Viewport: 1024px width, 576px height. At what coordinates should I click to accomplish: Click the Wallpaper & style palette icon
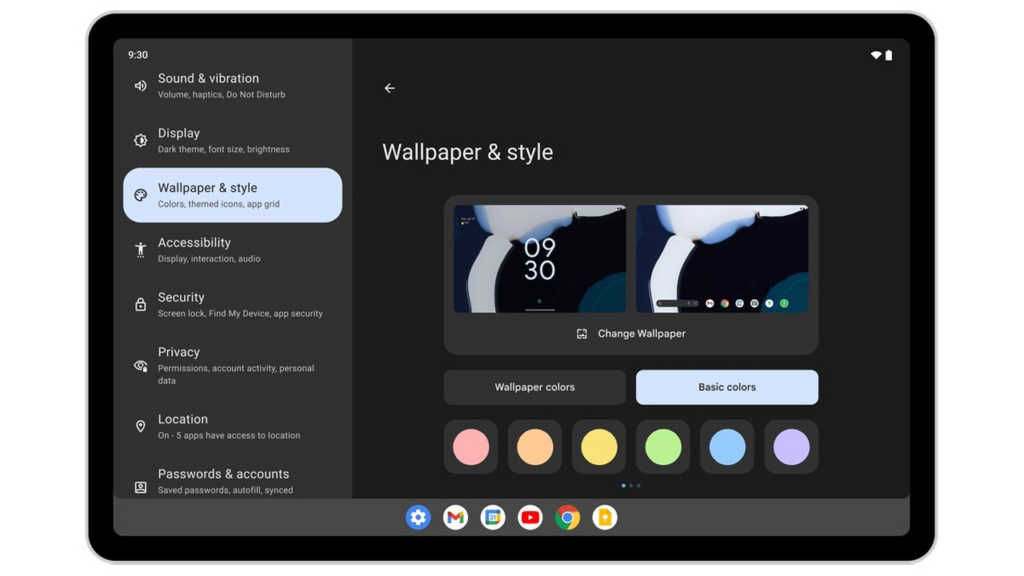(x=140, y=195)
